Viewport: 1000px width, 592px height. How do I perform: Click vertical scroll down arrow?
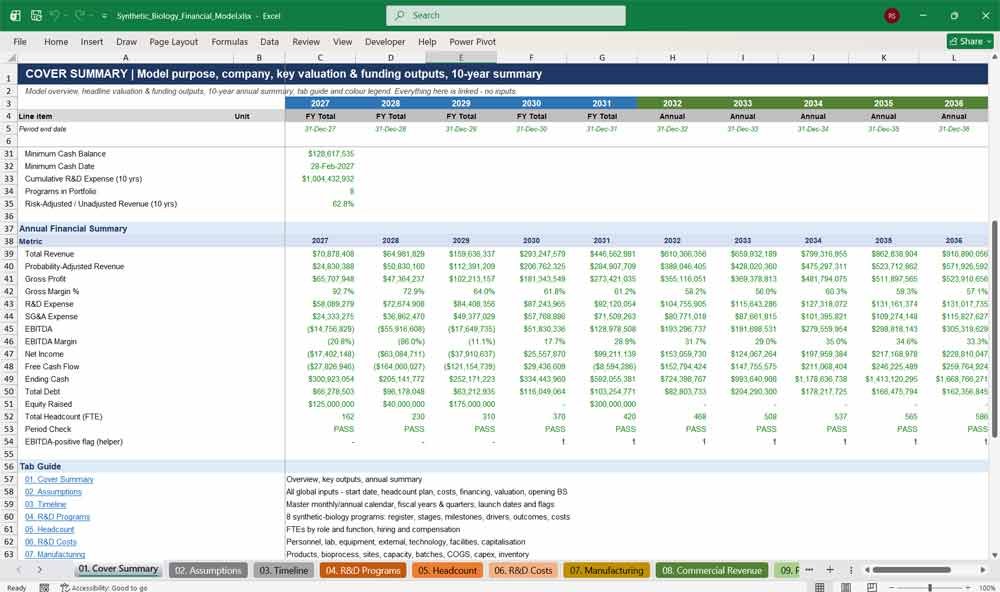(994, 556)
